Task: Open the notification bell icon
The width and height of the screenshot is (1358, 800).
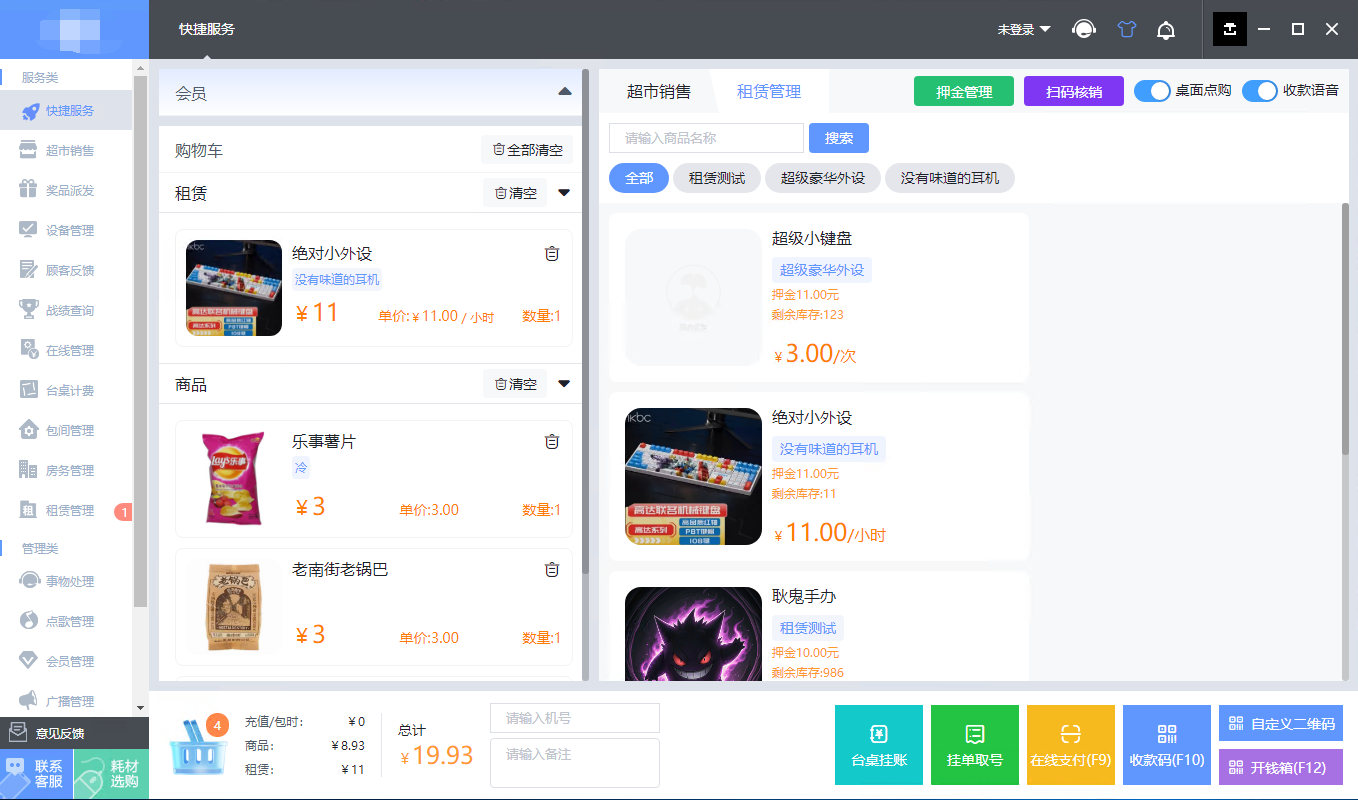Action: pos(1166,30)
